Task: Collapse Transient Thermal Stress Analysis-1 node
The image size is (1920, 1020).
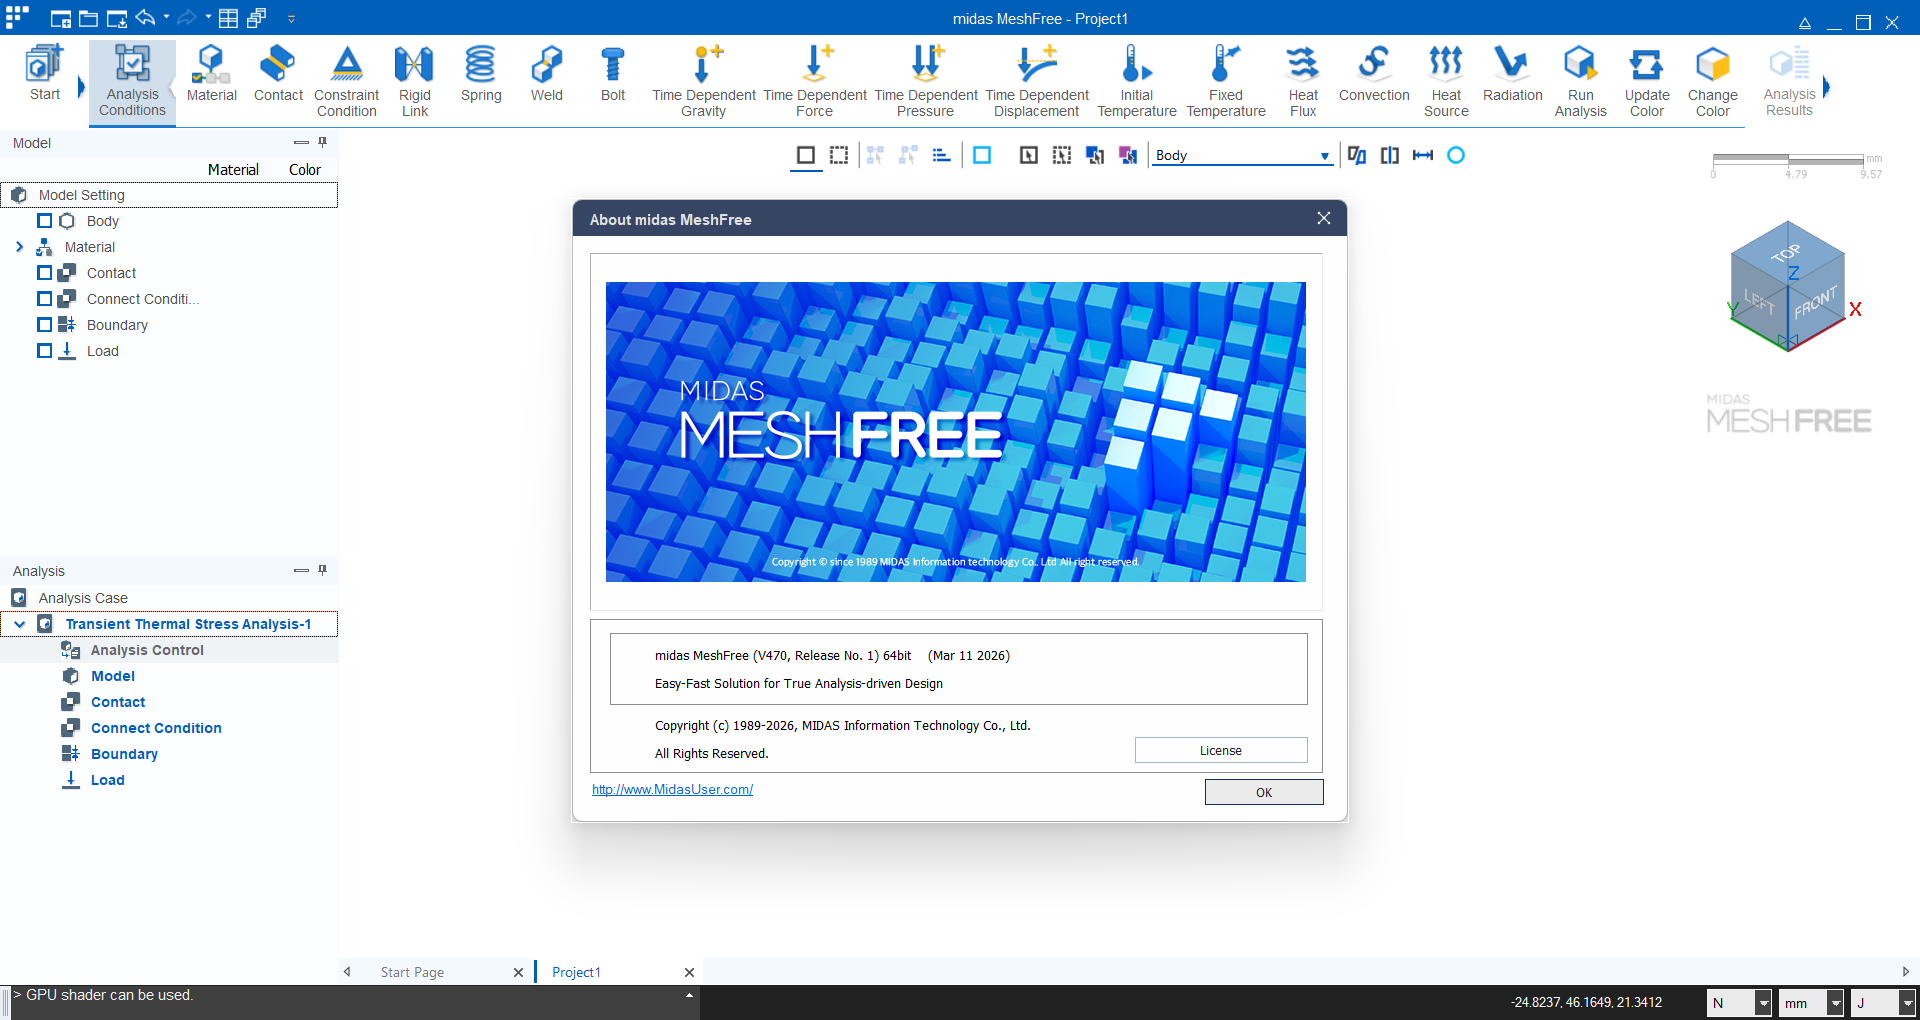Action: (19, 624)
